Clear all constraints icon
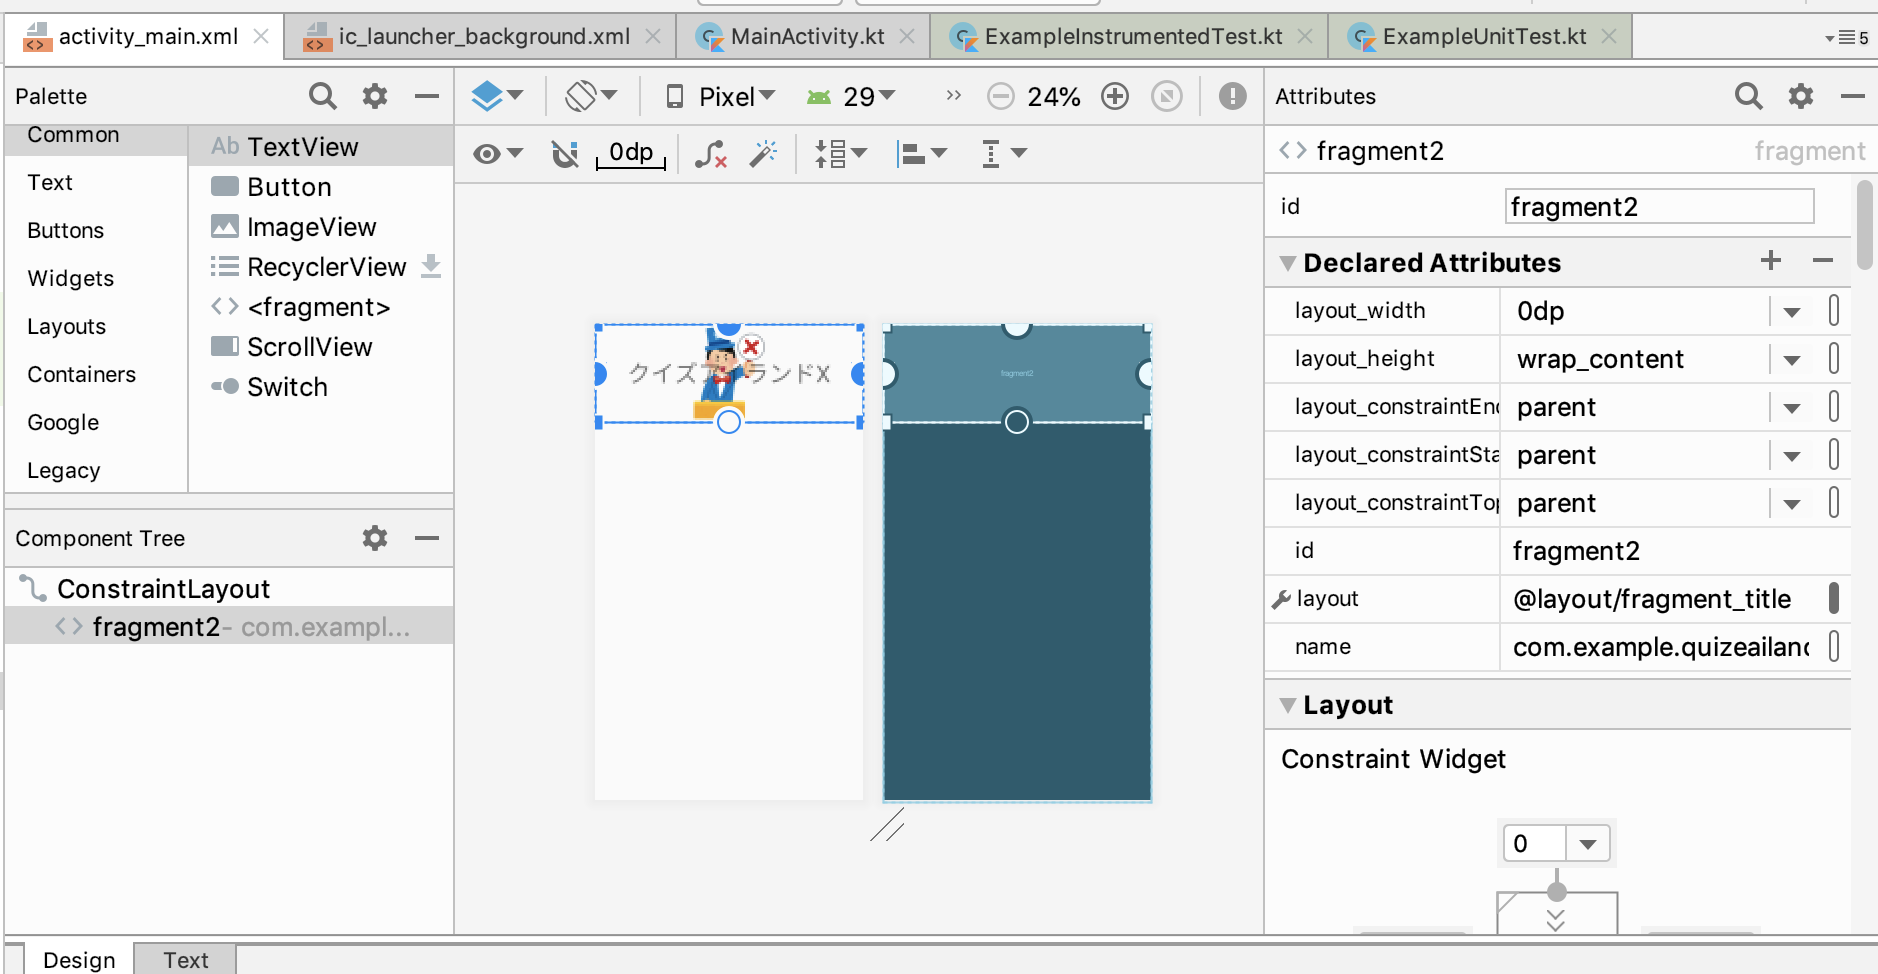The width and height of the screenshot is (1878, 974). click(x=711, y=154)
